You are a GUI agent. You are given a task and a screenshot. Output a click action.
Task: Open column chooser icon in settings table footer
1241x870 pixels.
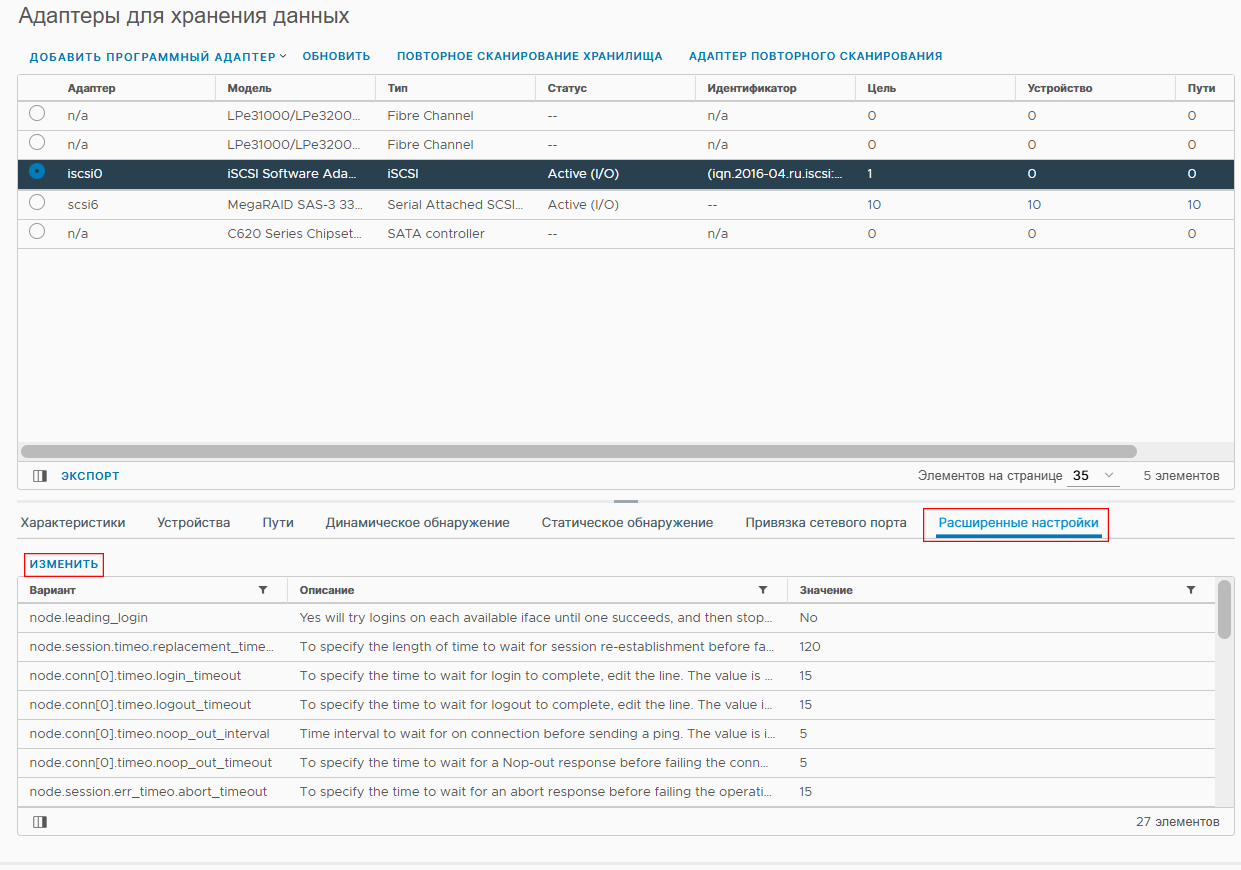(x=40, y=822)
